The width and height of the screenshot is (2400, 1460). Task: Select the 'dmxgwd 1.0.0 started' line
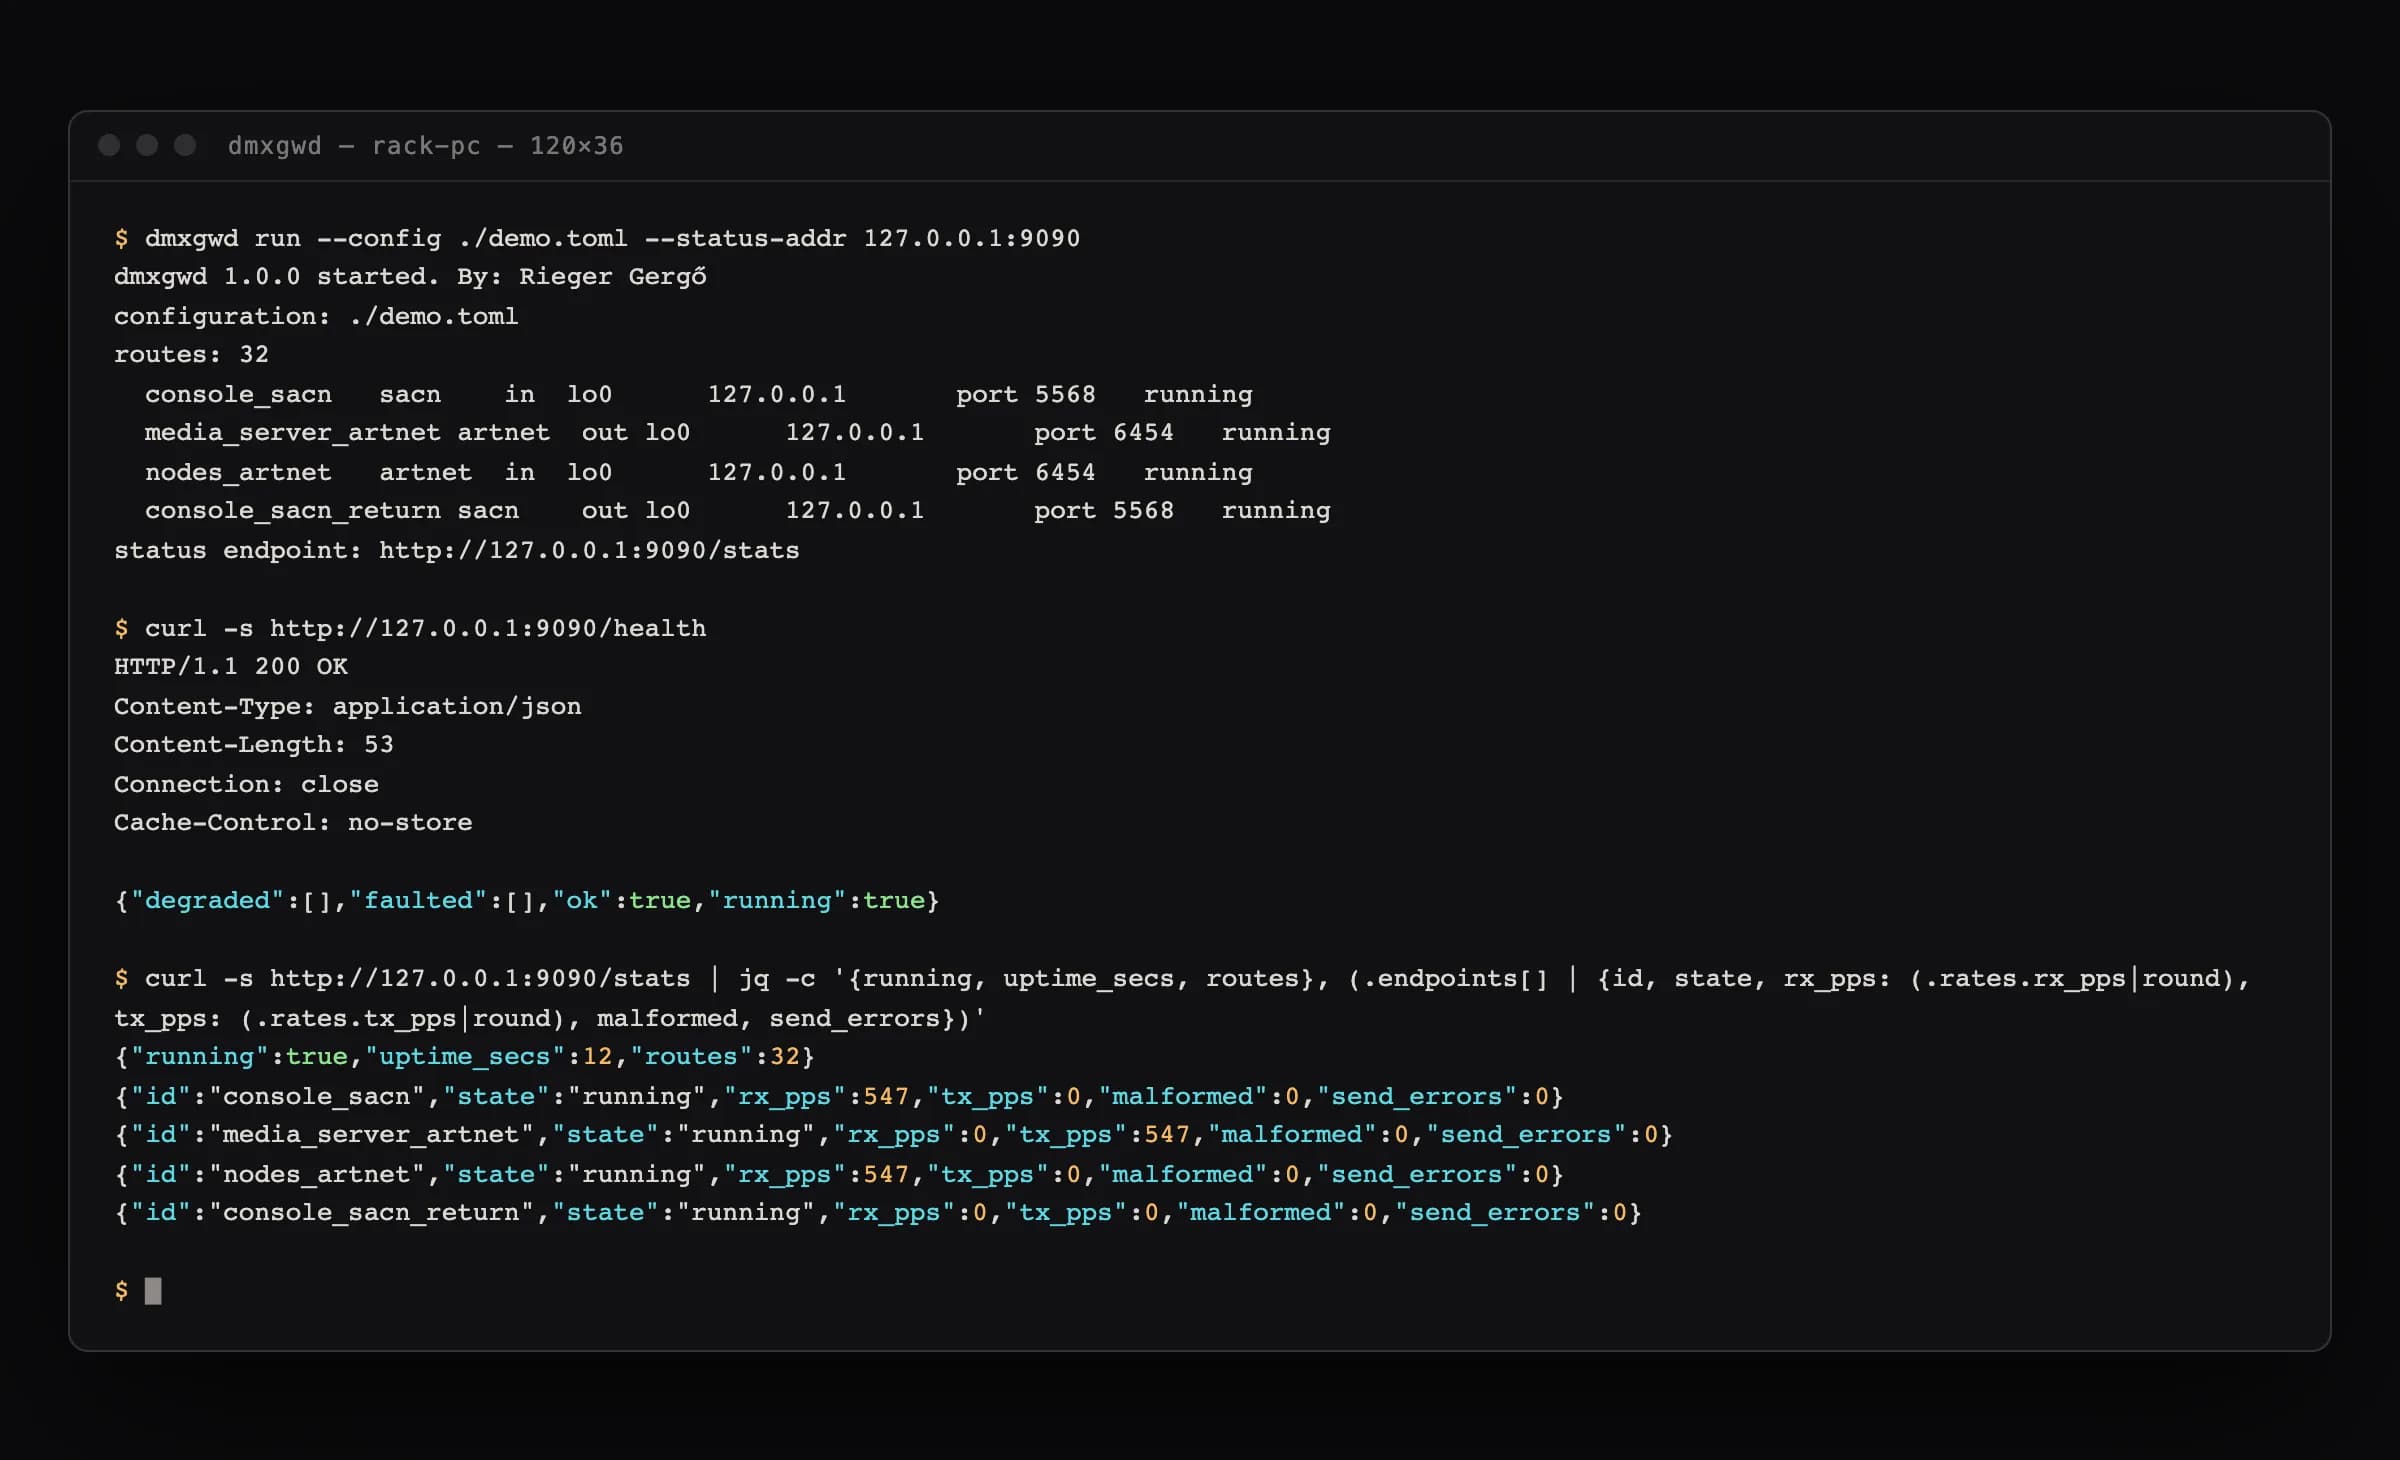point(410,277)
